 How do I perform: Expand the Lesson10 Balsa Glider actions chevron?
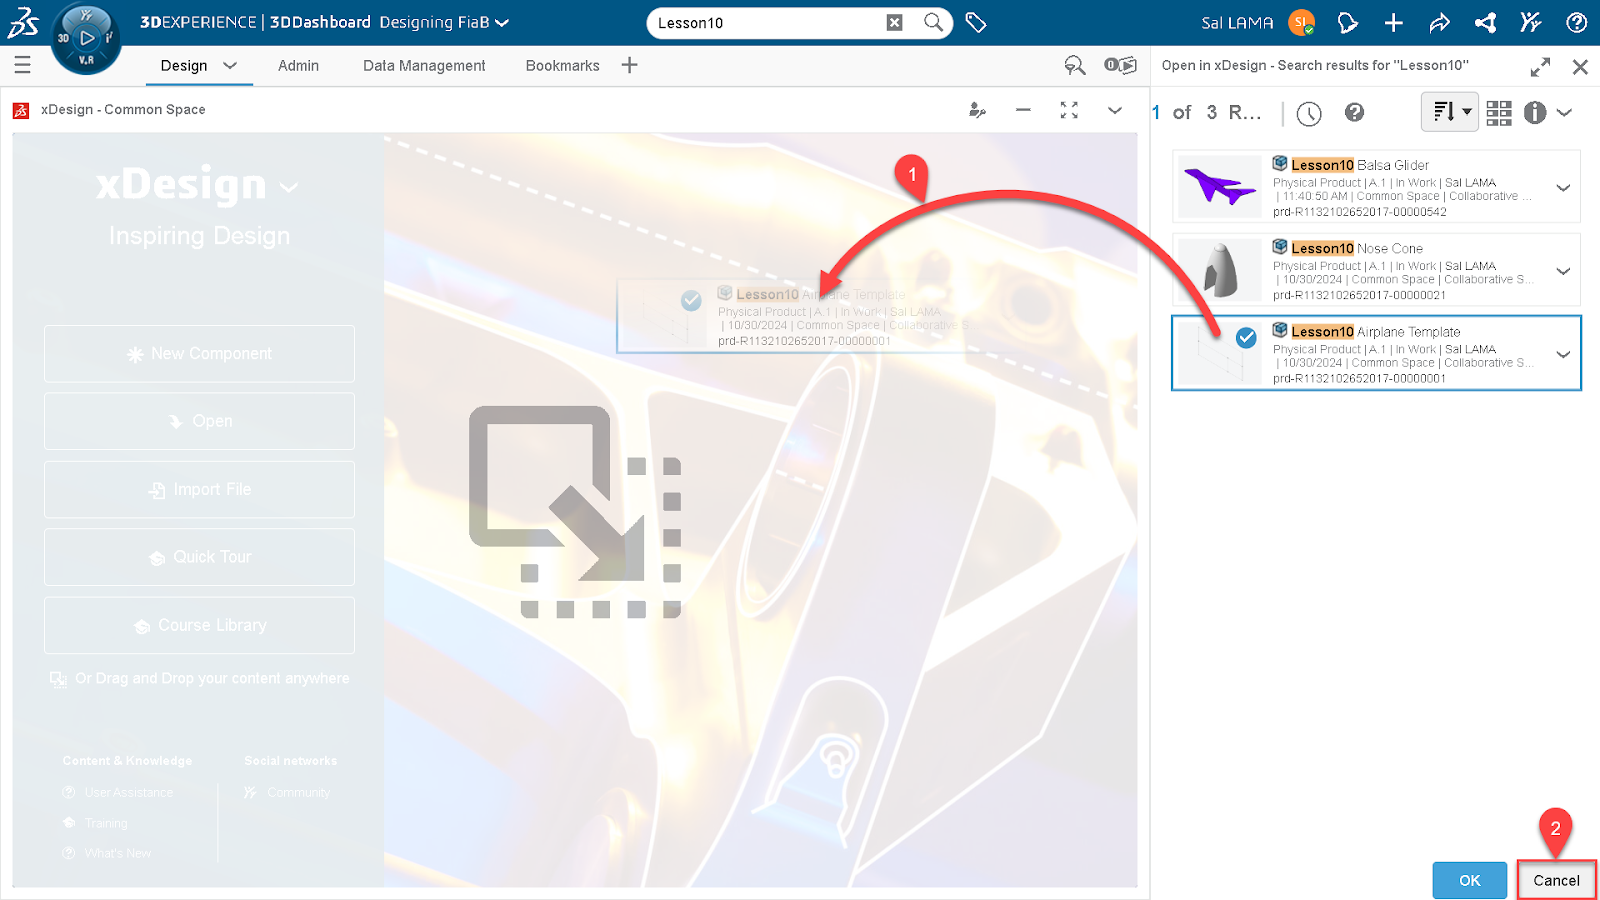[1563, 188]
